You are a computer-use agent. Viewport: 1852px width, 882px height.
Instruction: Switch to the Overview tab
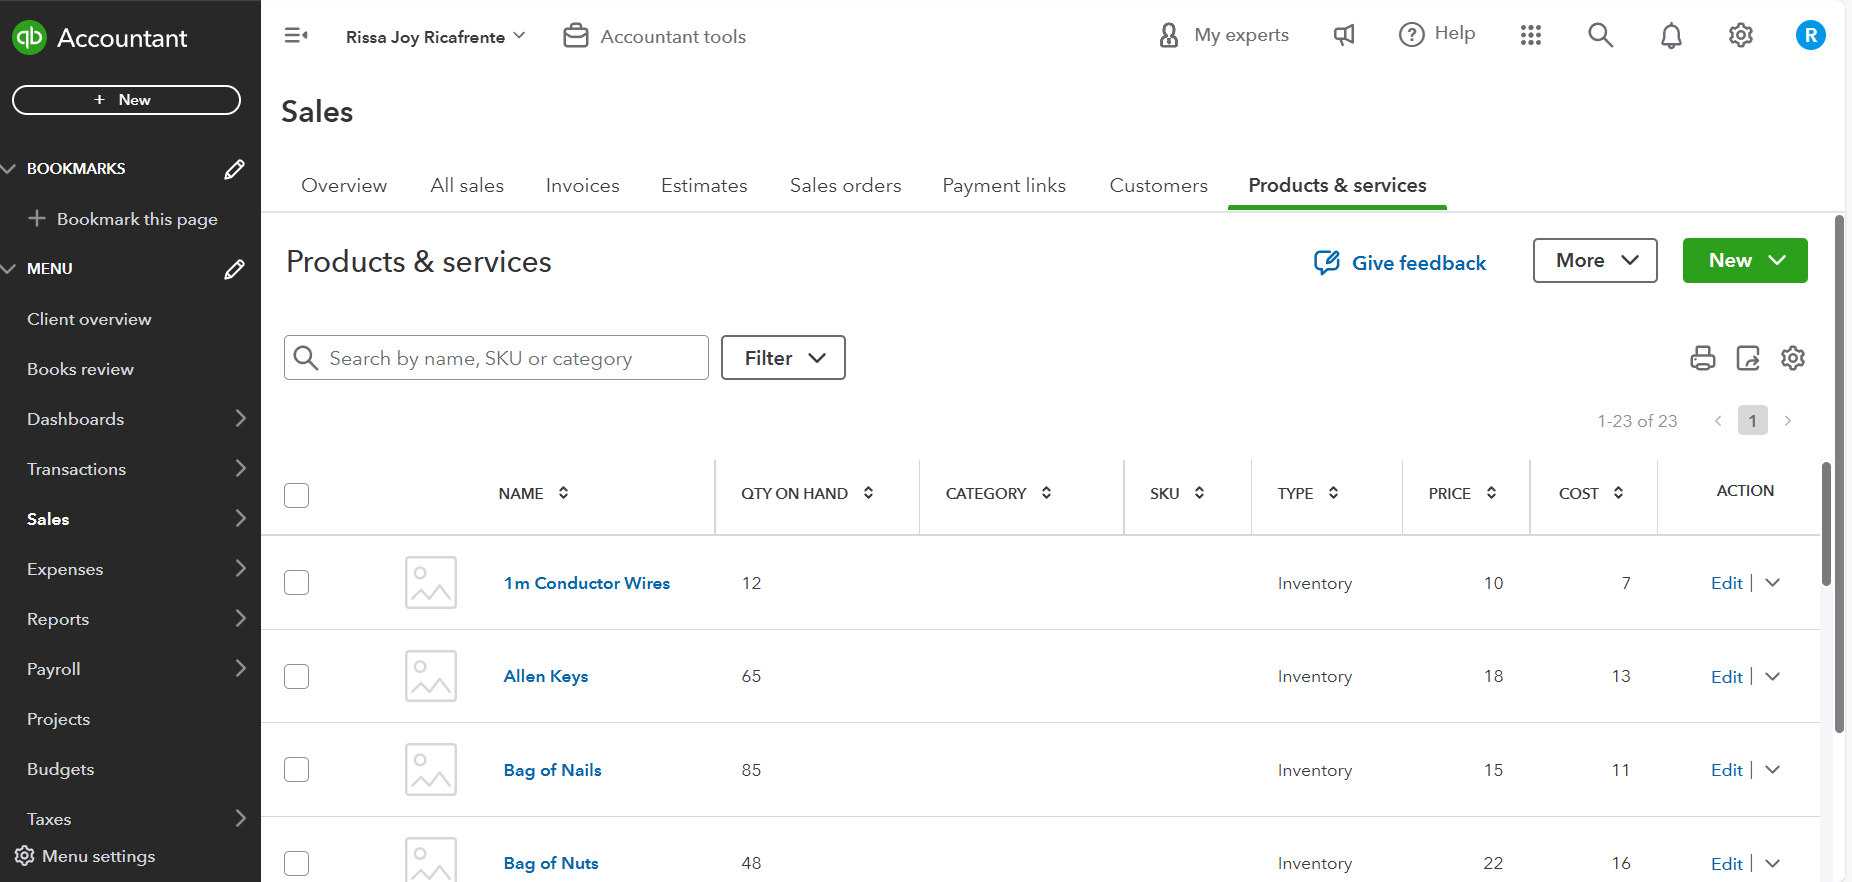pyautogui.click(x=344, y=185)
